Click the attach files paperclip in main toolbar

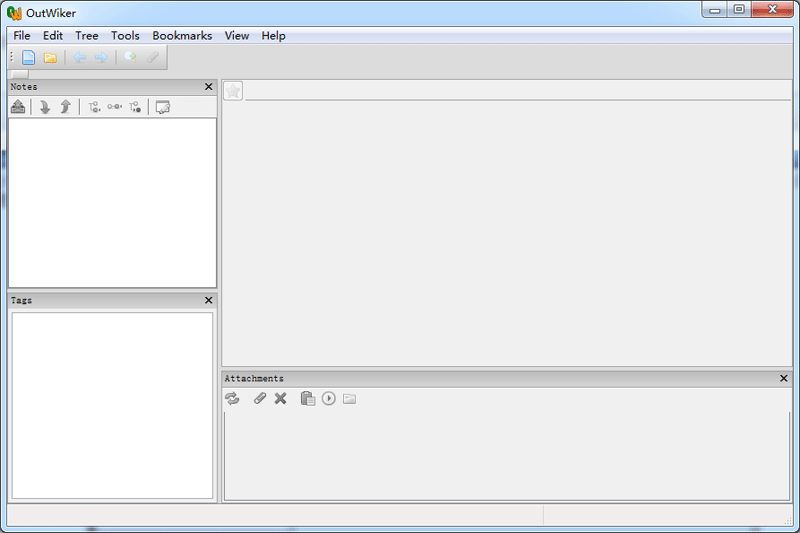[153, 57]
